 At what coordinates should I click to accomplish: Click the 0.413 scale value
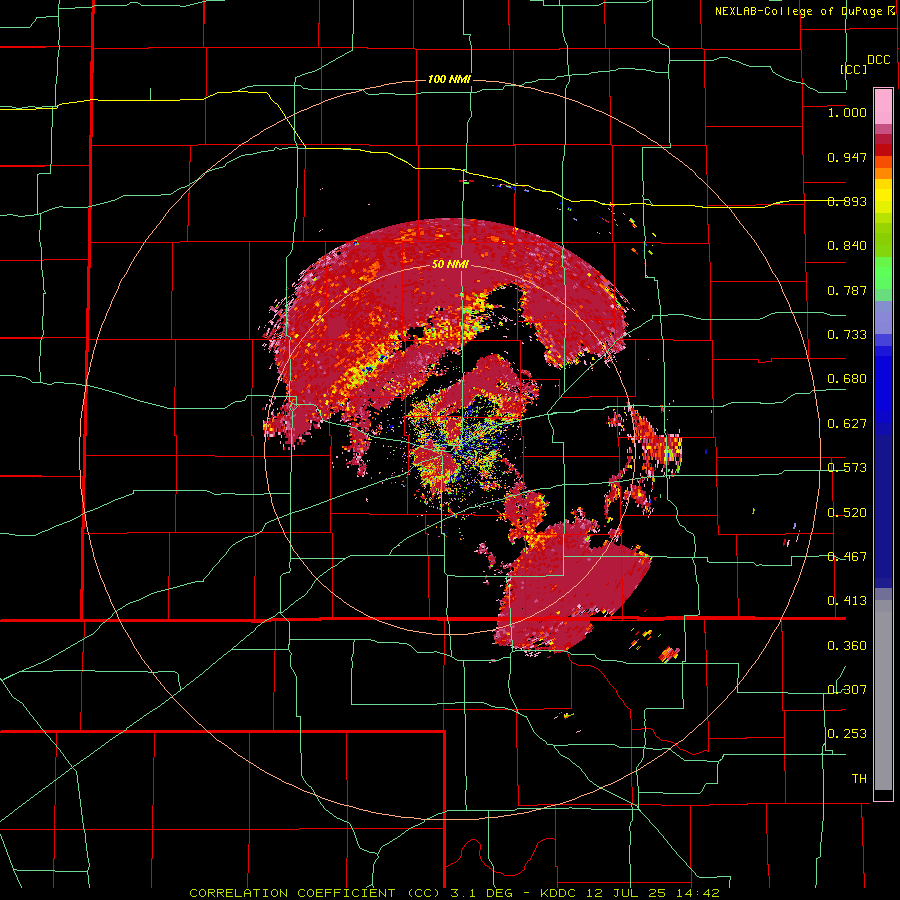(x=847, y=601)
